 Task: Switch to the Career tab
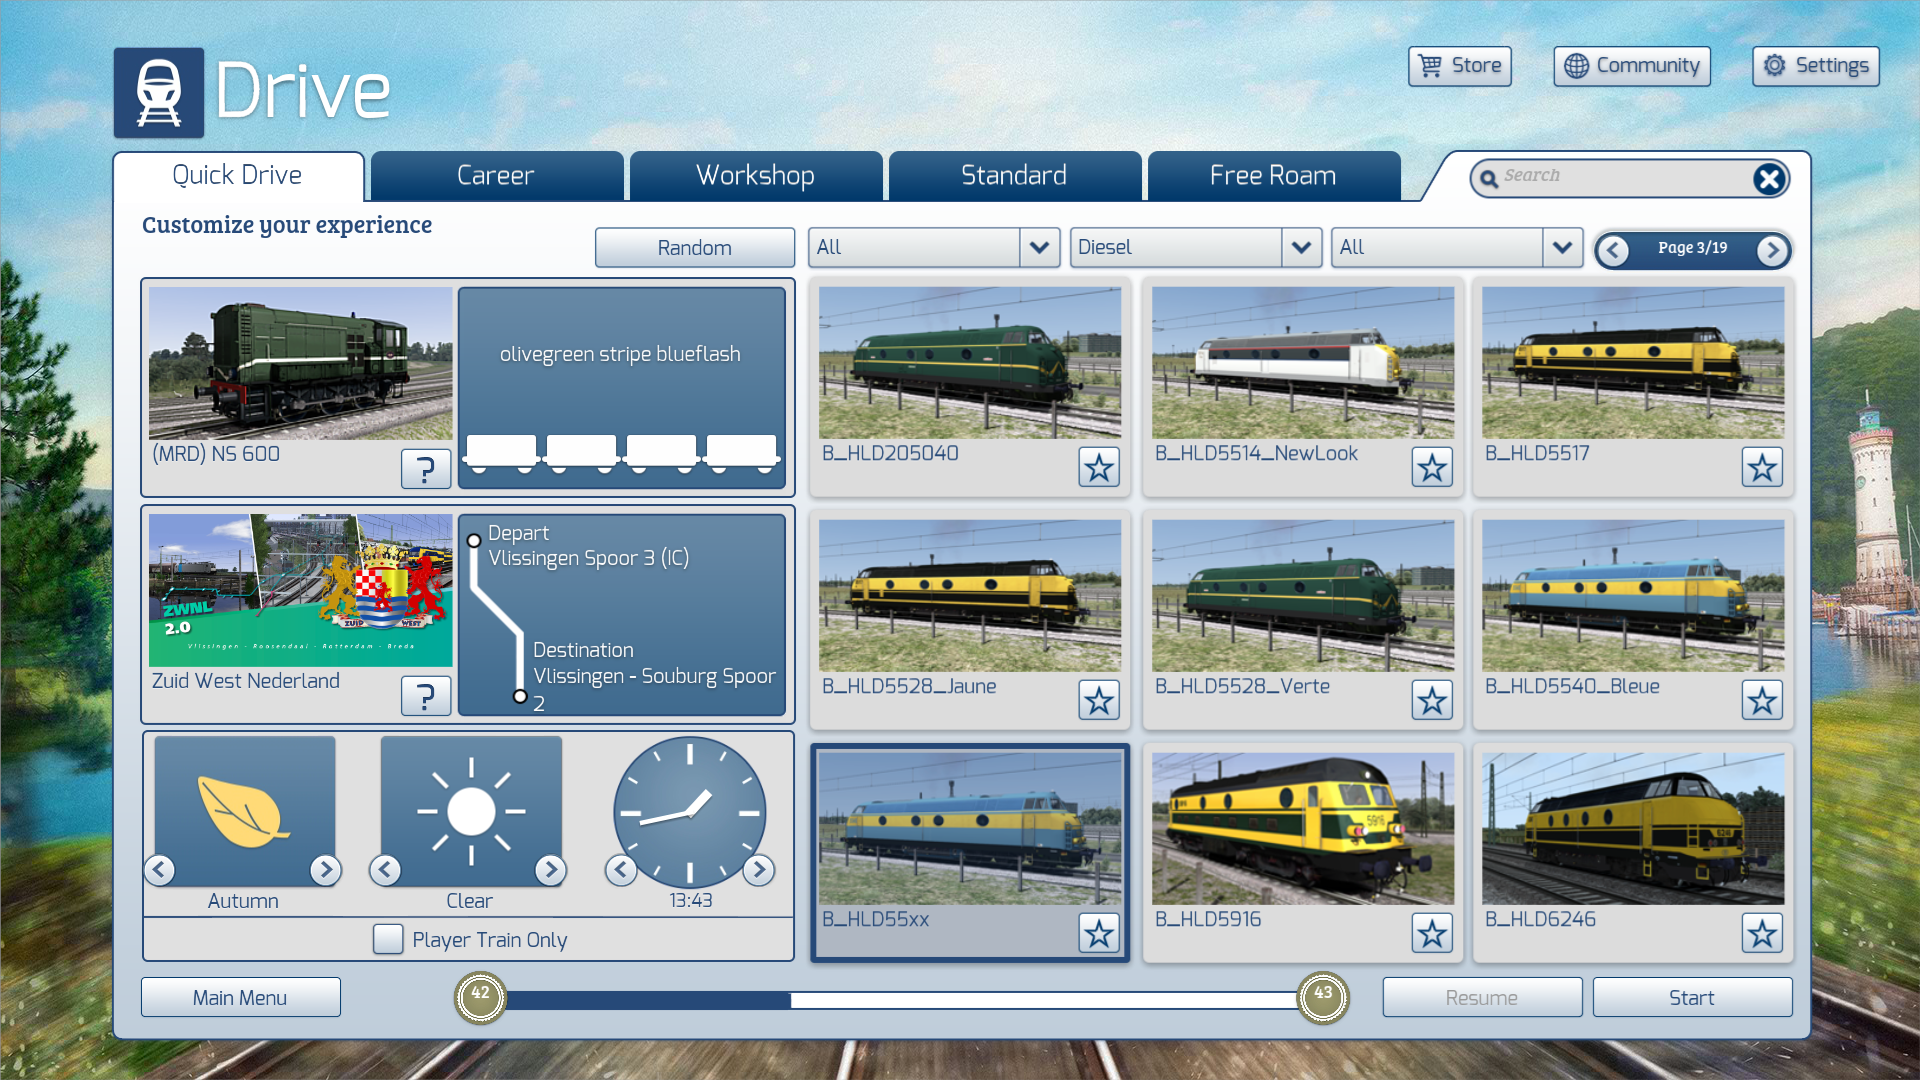[x=496, y=176]
